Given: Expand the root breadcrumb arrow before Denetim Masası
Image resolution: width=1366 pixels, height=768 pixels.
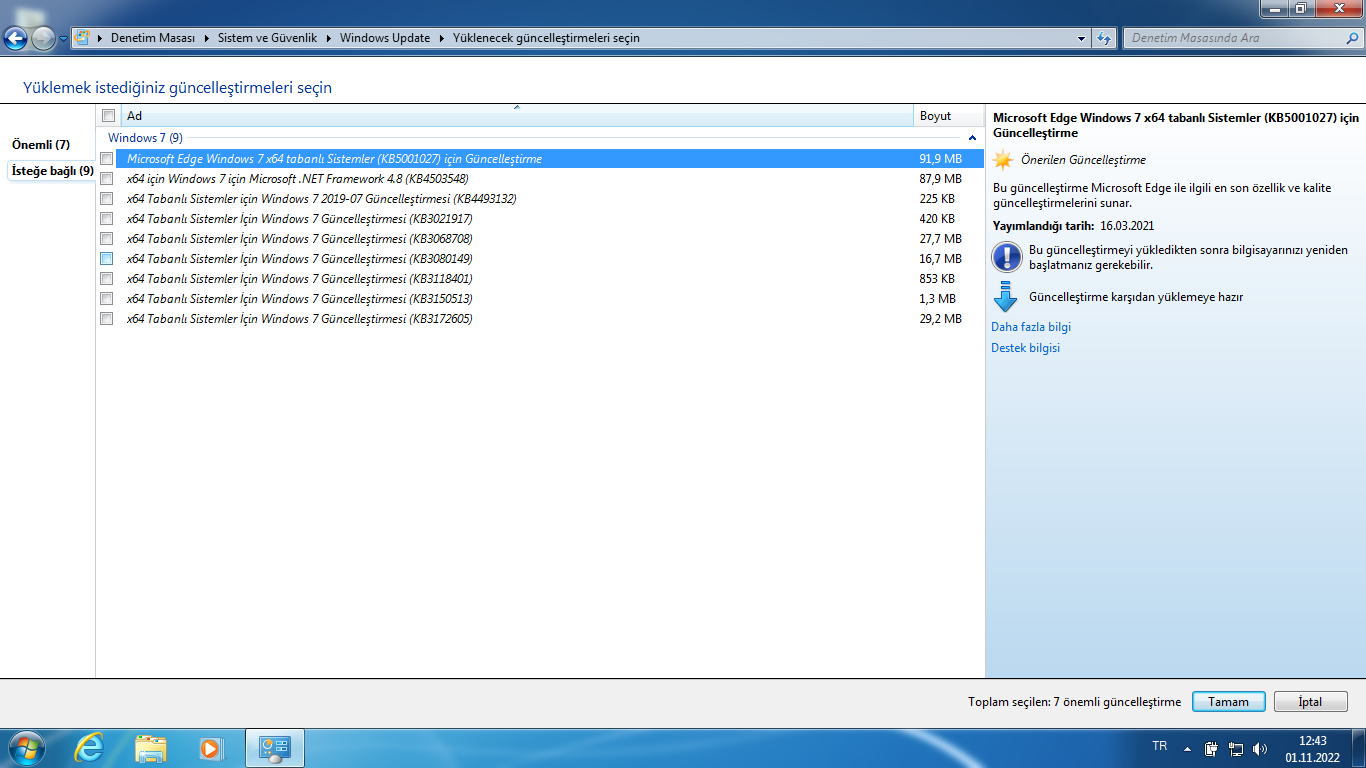Looking at the screenshot, I should click(x=100, y=38).
